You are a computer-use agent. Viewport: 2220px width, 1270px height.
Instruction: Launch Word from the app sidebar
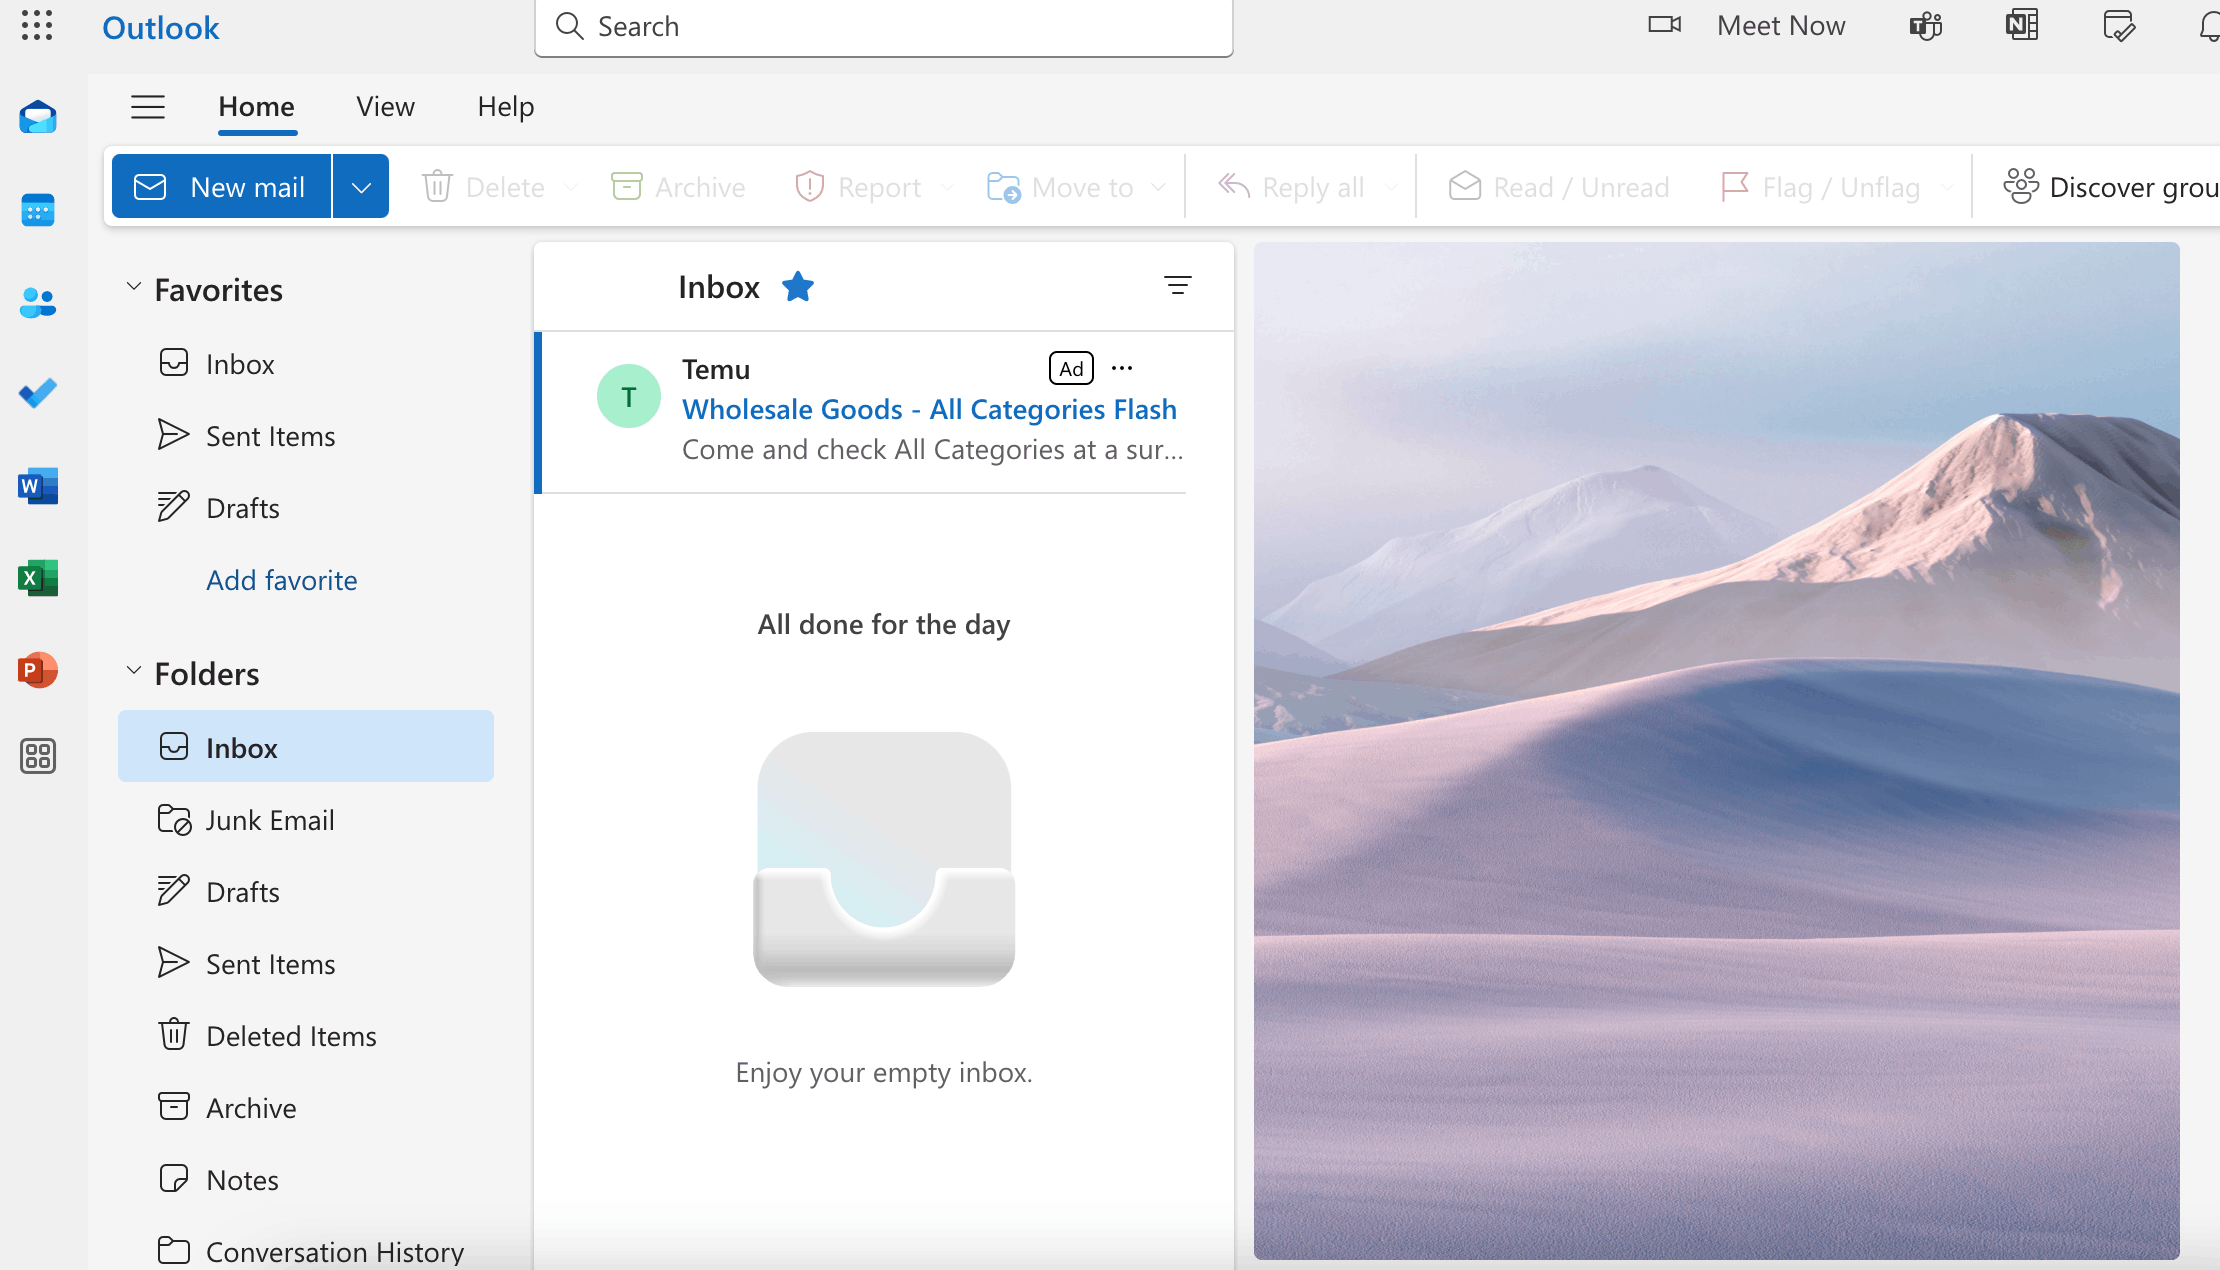click(38, 486)
